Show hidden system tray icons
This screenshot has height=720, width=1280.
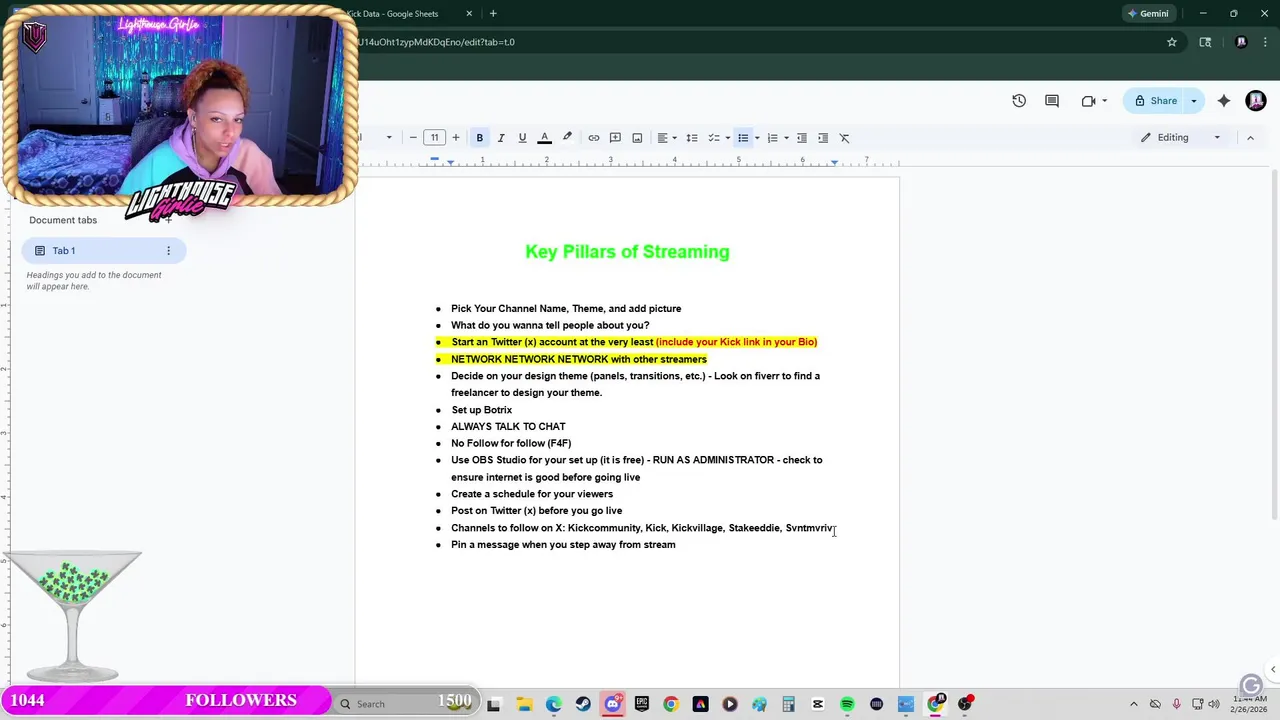(x=1133, y=704)
